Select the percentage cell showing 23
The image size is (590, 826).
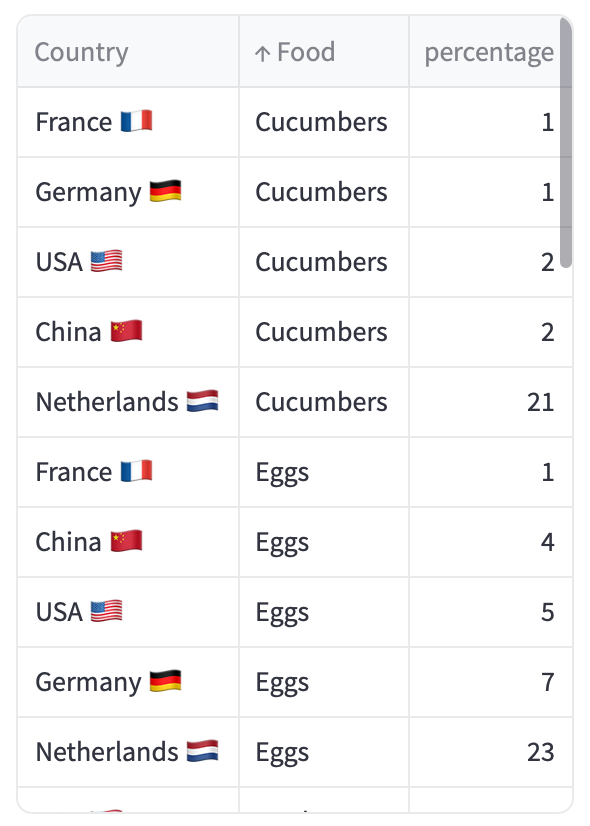490,753
